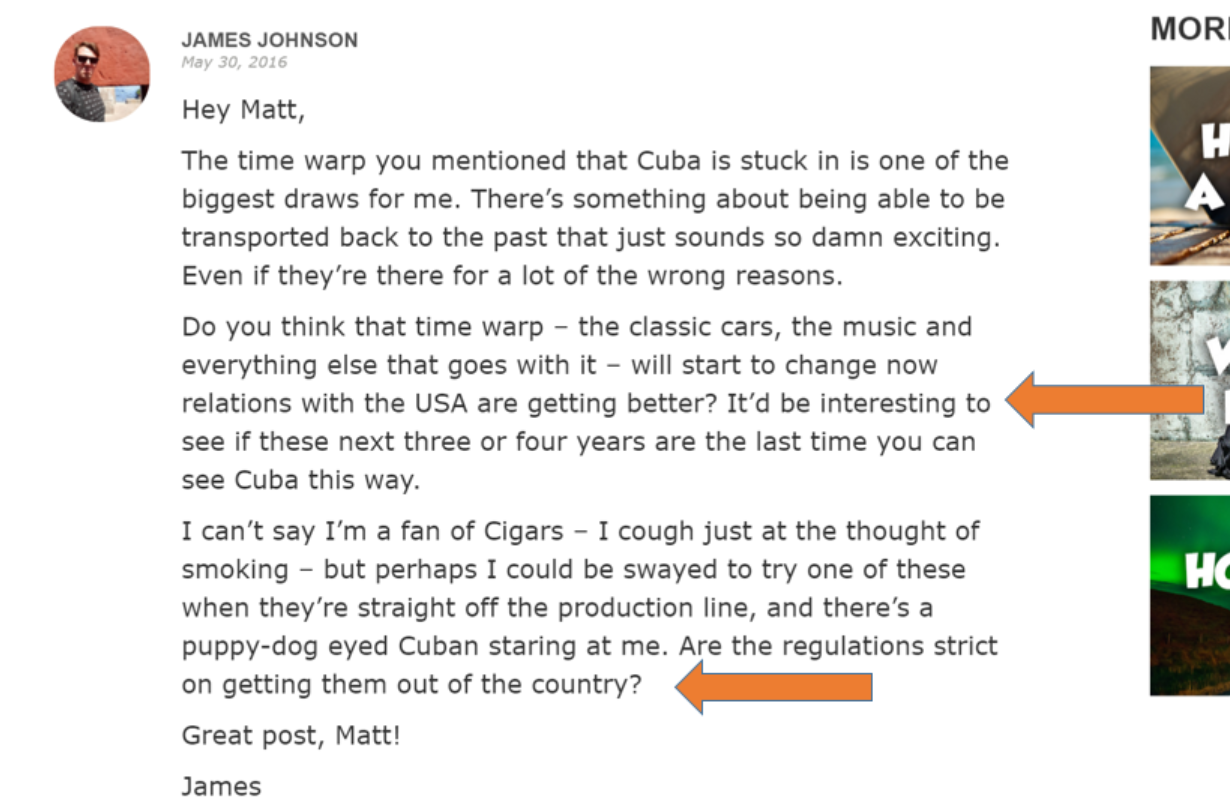1230x805 pixels.
Task: Click the line starting "Do you think"
Action: pyautogui.click(x=577, y=328)
